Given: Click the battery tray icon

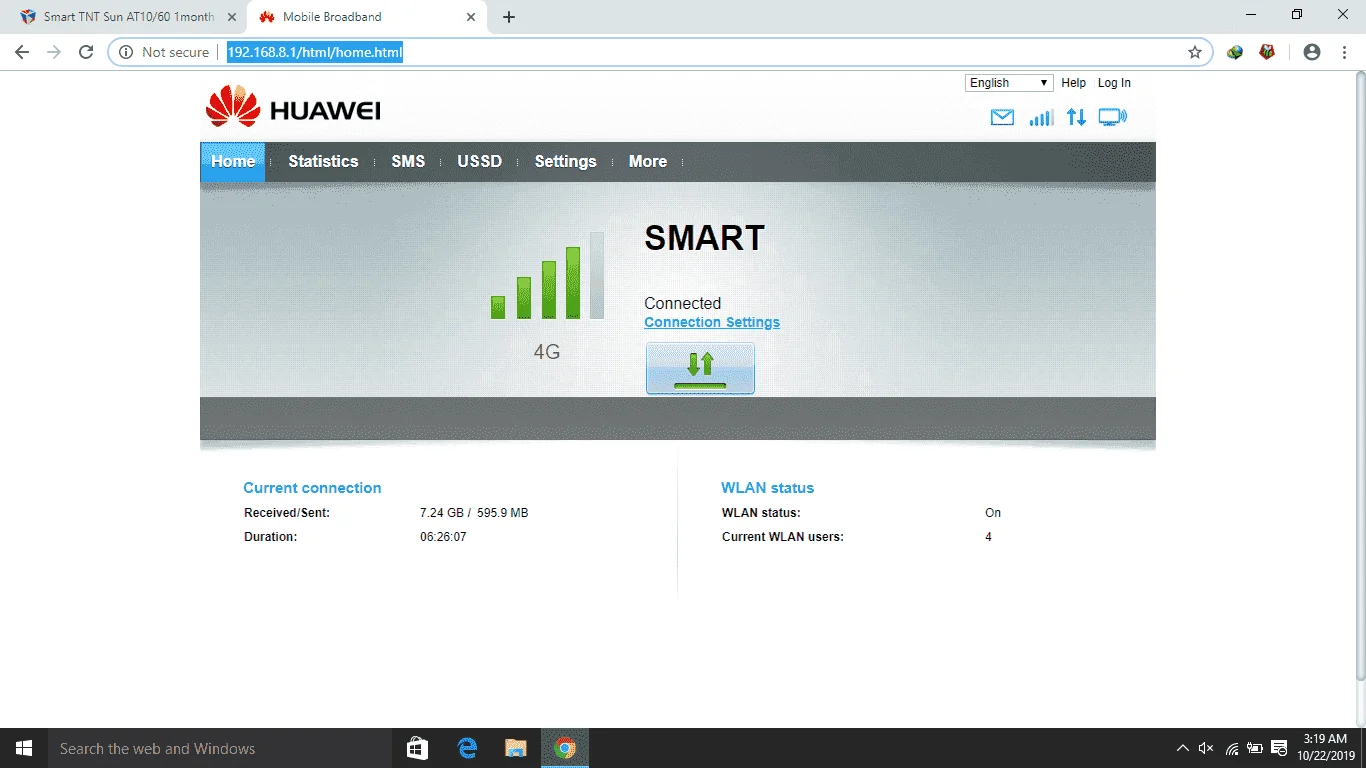Looking at the screenshot, I should [x=1256, y=748].
